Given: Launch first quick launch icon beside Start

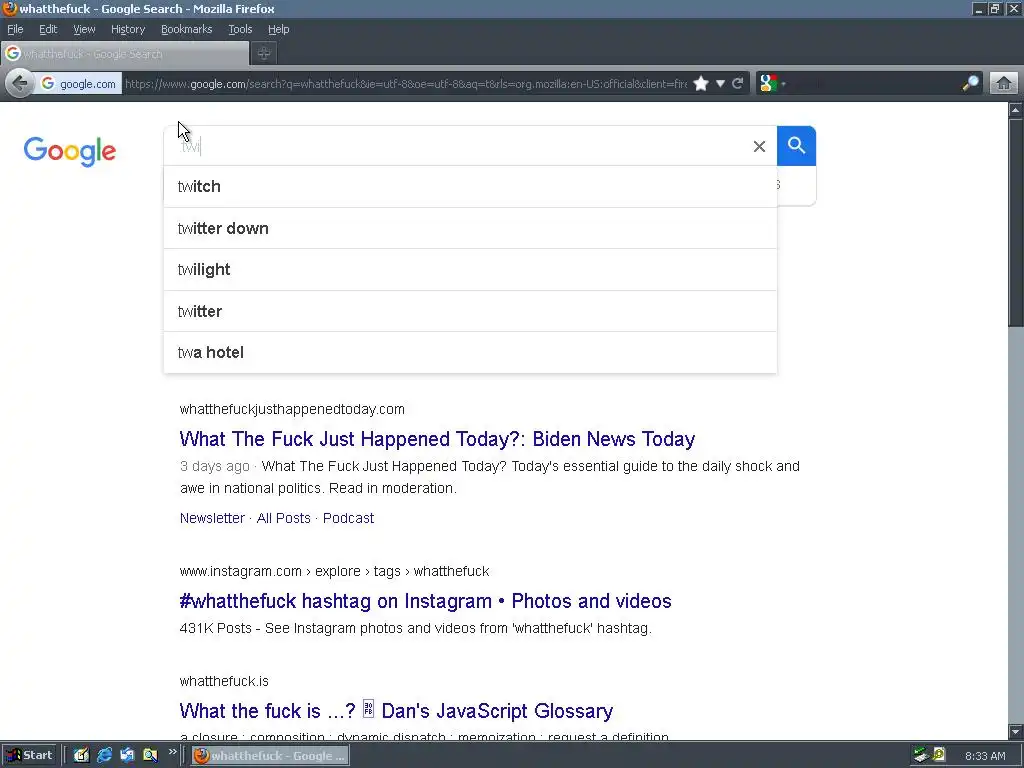Looking at the screenshot, I should coord(81,756).
